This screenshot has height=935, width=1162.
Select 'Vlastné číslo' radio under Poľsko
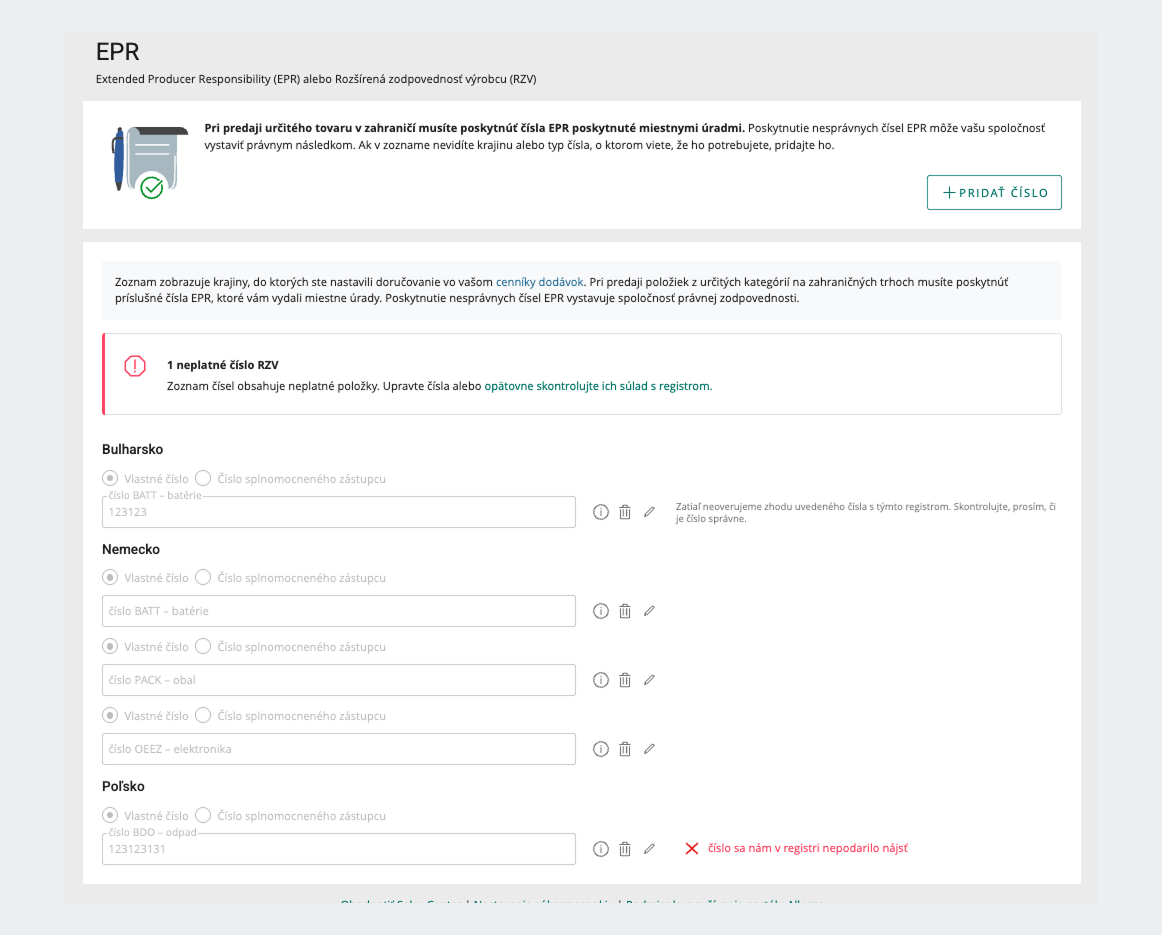[x=110, y=815]
